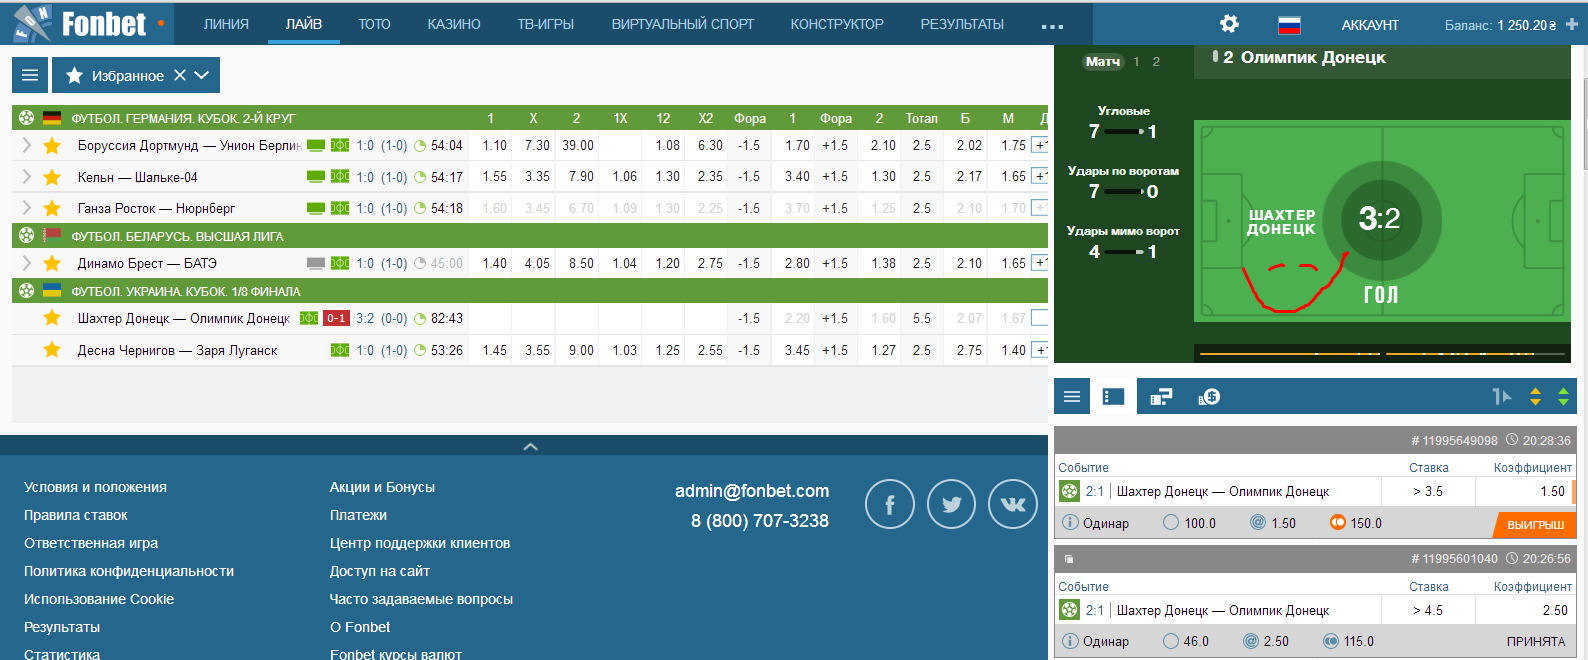
Task: Open the Facebook social link
Action: [x=889, y=504]
